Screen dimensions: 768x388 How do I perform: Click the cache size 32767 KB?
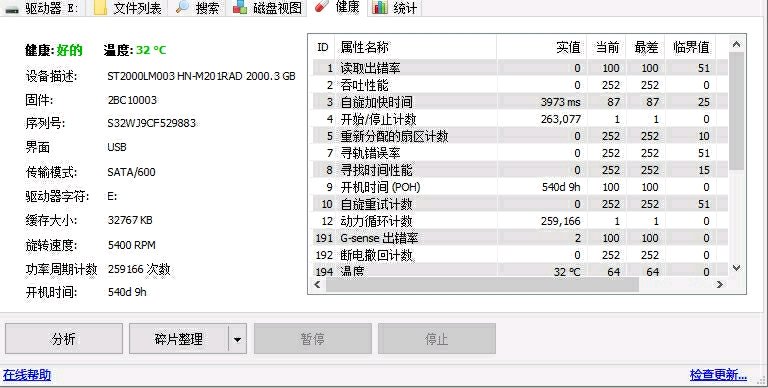click(130, 220)
